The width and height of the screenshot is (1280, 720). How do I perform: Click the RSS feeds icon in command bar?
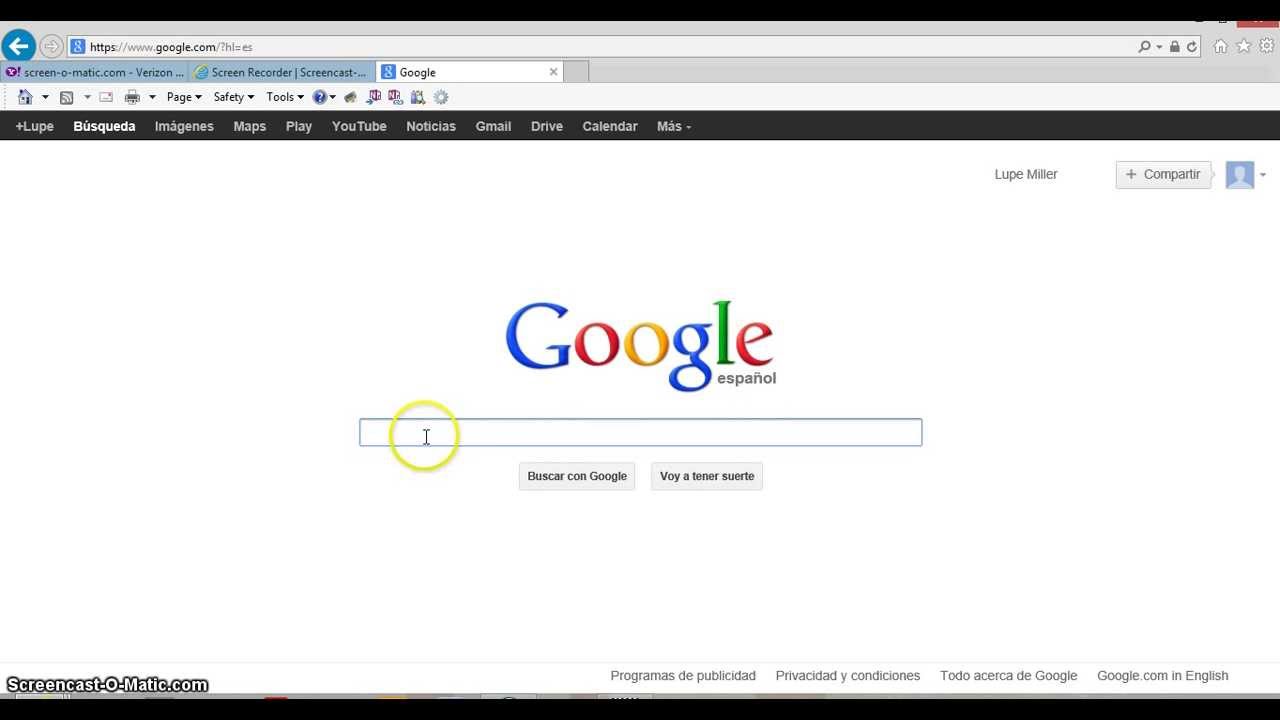click(67, 97)
